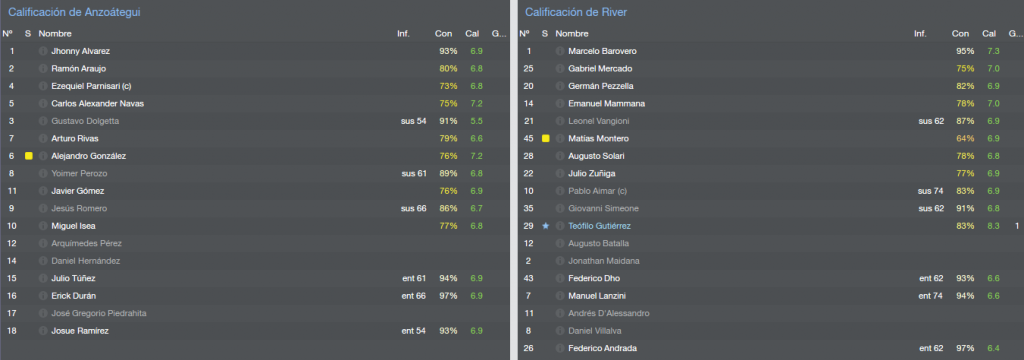The width and height of the screenshot is (1024, 360).
Task: Sort River table by Cal column
Action: point(989,33)
